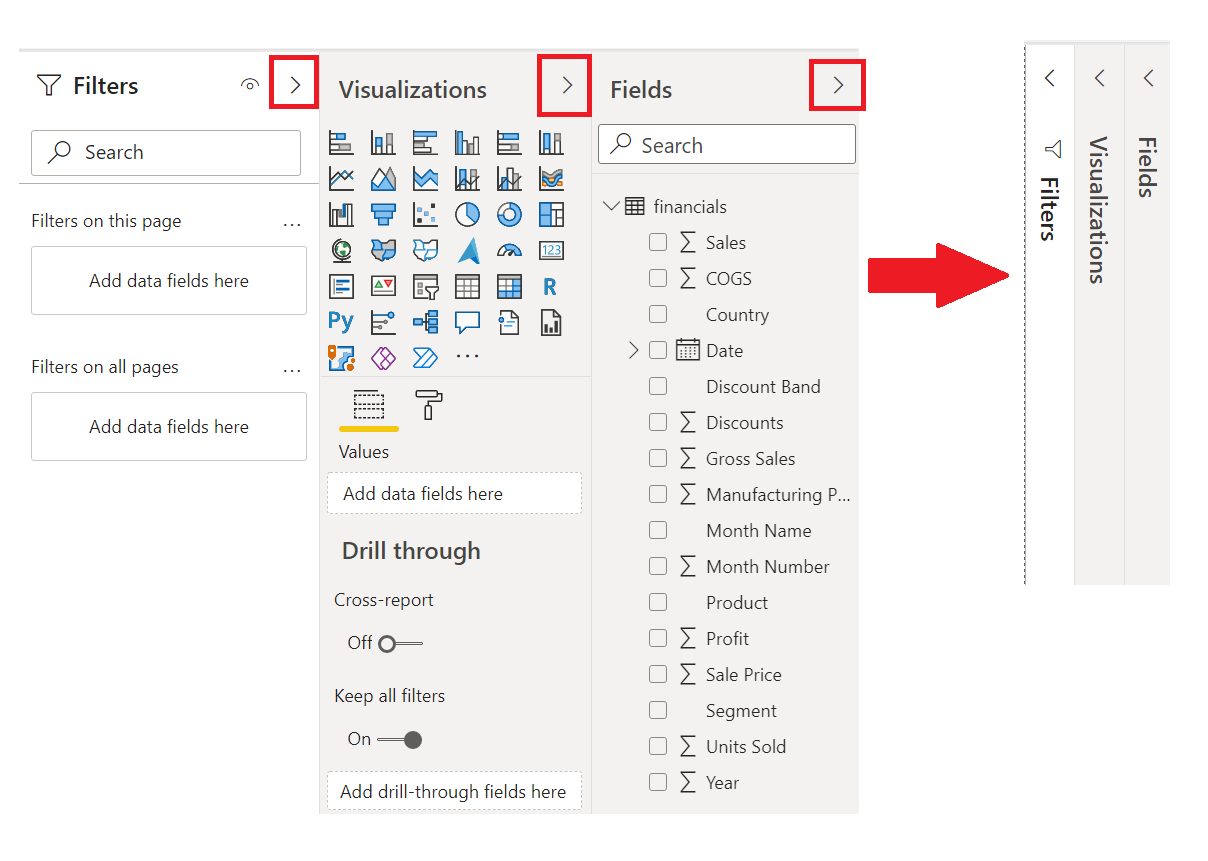Click Add drill-through fields here well
This screenshot has width=1208, height=861.
(x=454, y=792)
